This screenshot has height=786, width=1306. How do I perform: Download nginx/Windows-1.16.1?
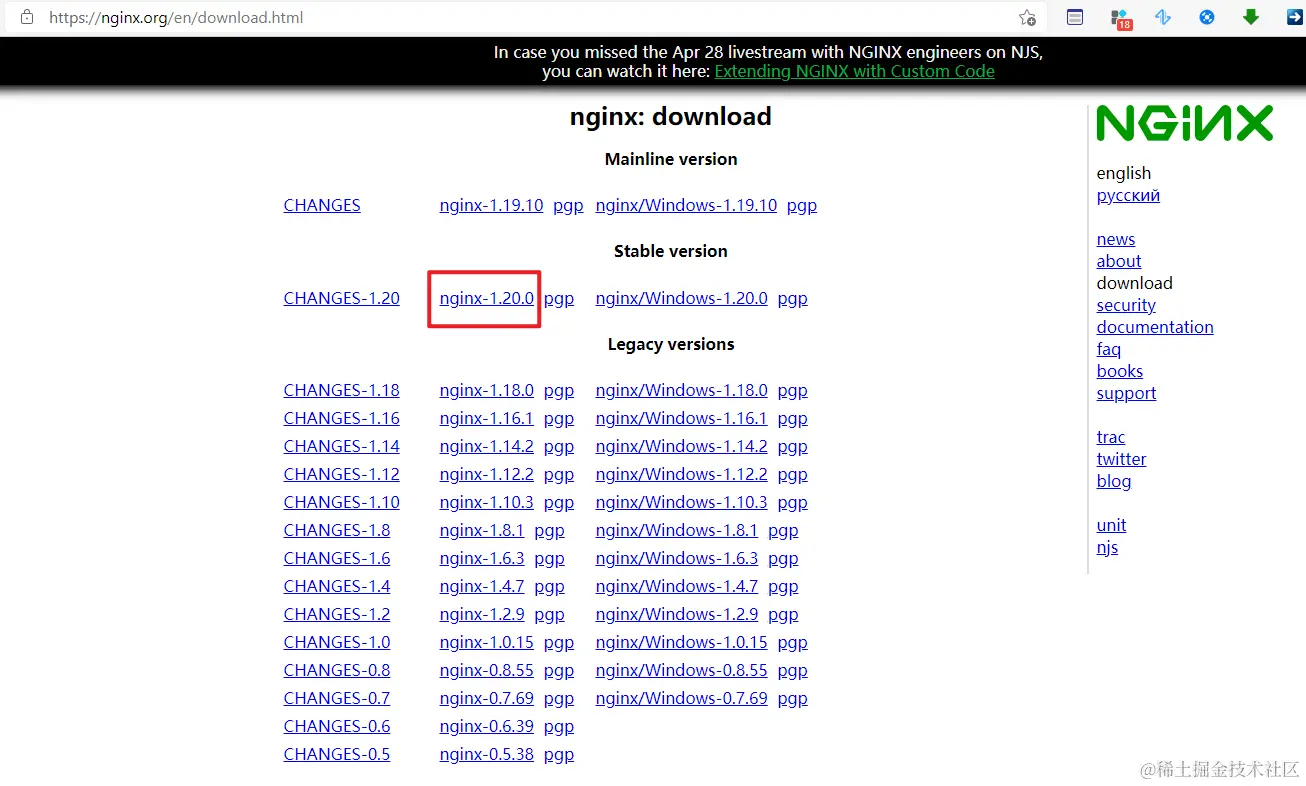681,418
